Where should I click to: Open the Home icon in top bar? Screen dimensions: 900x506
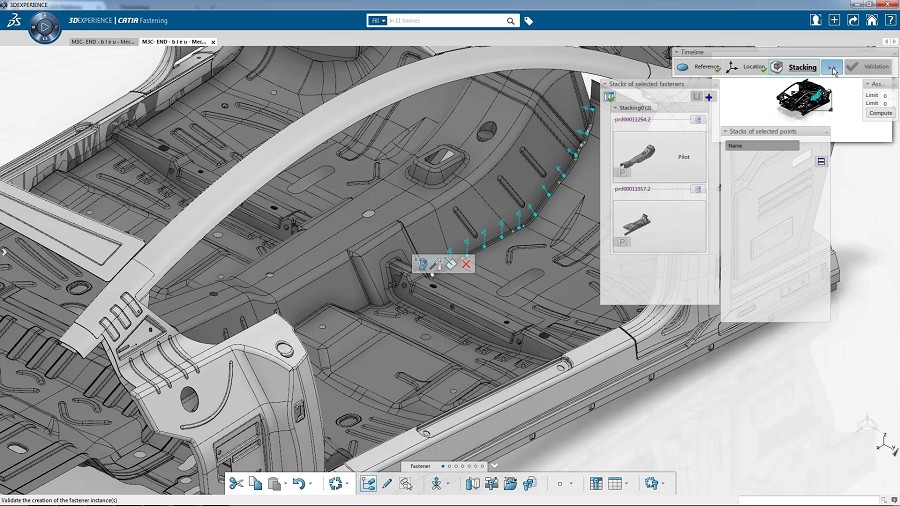click(x=871, y=20)
